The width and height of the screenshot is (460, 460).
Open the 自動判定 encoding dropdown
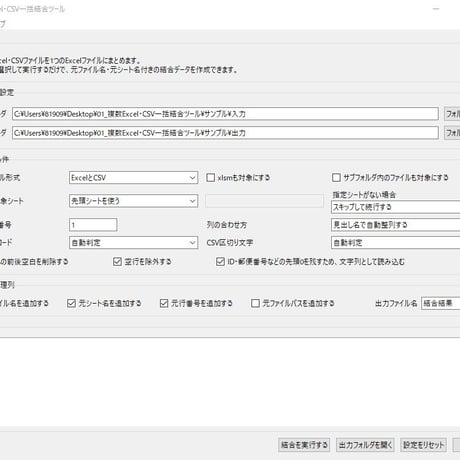[x=133, y=243]
